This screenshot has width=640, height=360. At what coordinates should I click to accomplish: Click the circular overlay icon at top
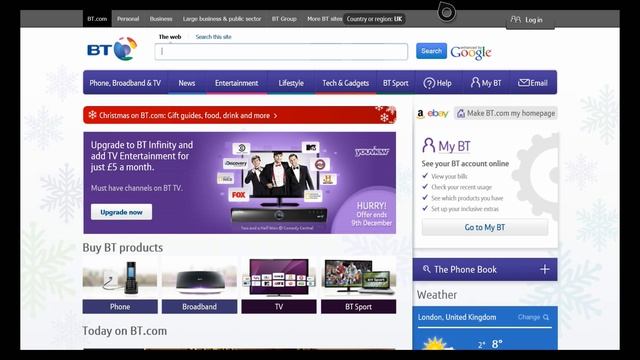[x=447, y=13]
